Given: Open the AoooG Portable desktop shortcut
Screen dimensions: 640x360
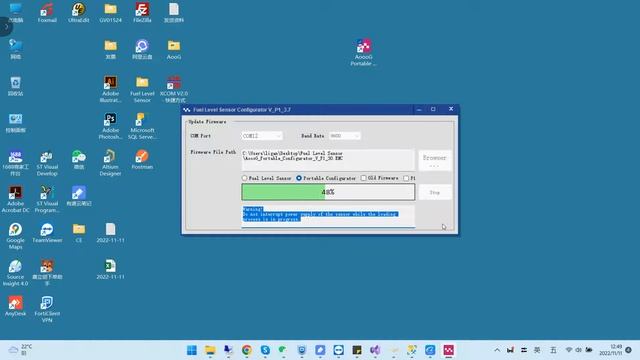Looking at the screenshot, I should [363, 52].
